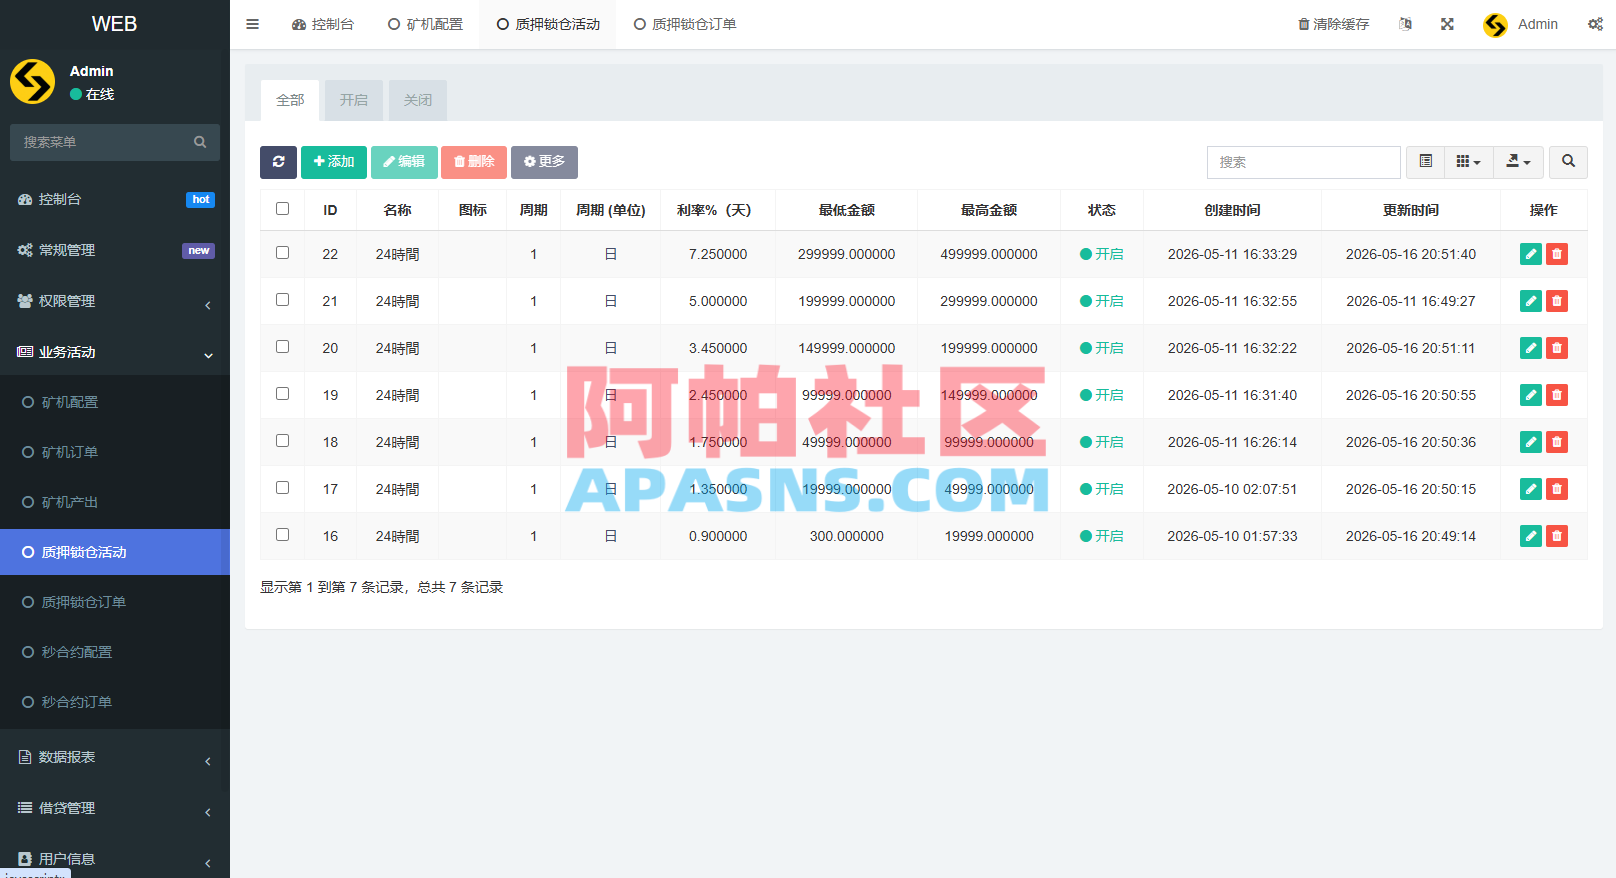Delete row ID 21 with red trash
This screenshot has height=878, width=1616.
click(x=1557, y=301)
